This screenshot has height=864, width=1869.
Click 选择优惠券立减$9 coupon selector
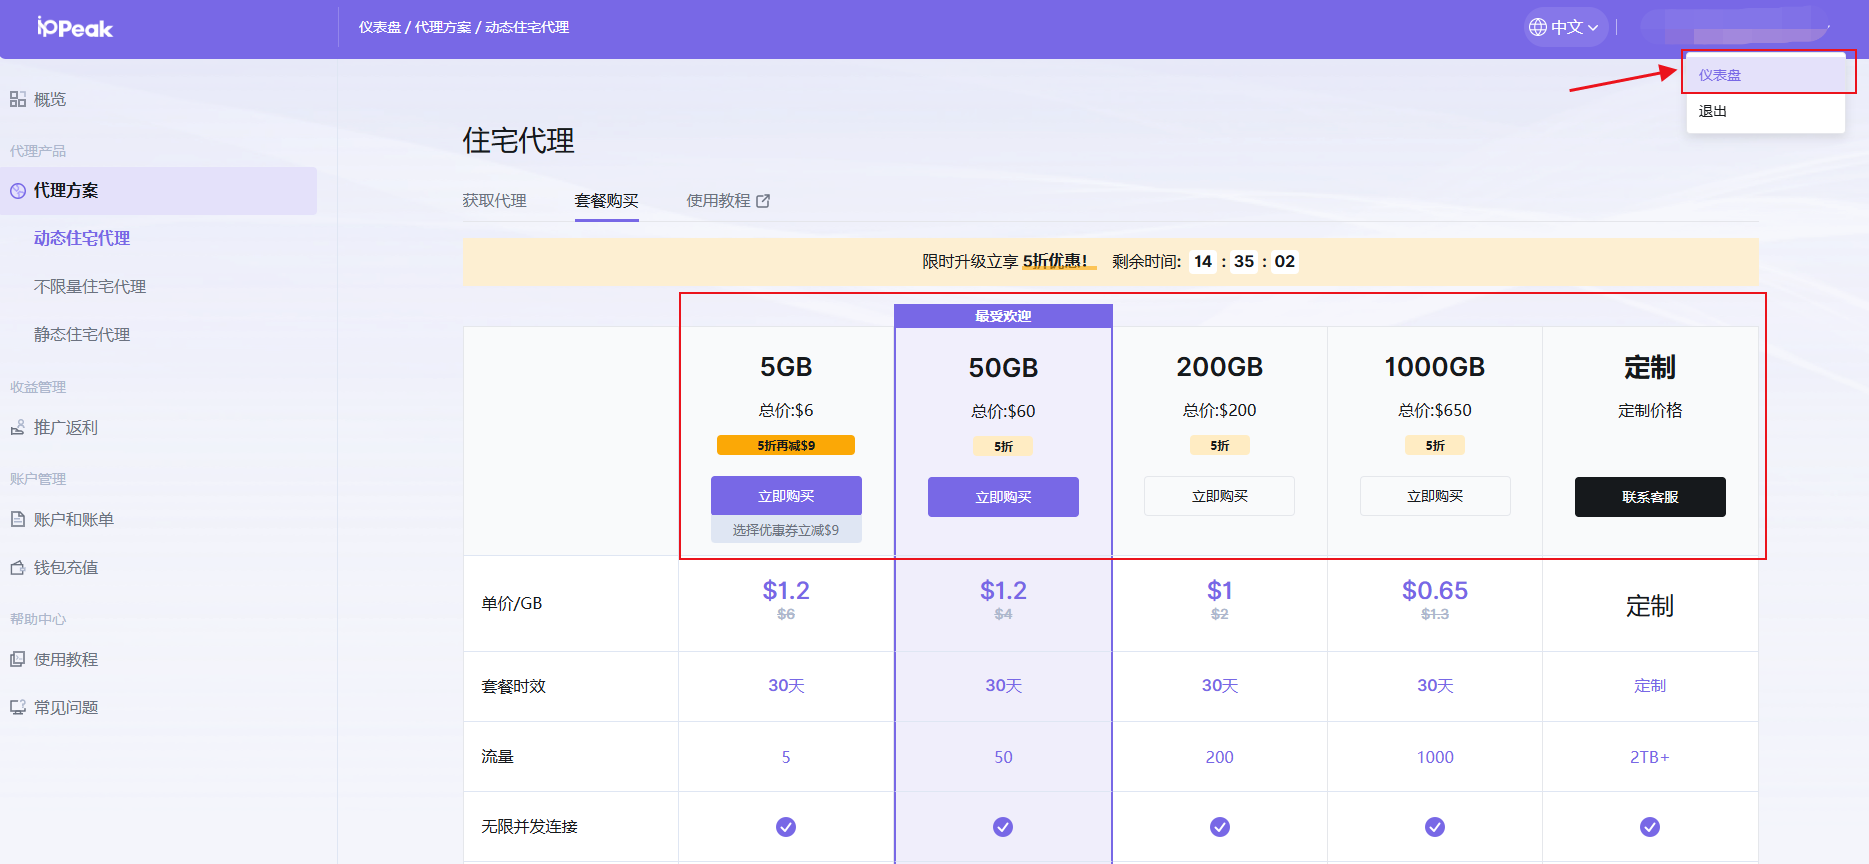coord(786,530)
